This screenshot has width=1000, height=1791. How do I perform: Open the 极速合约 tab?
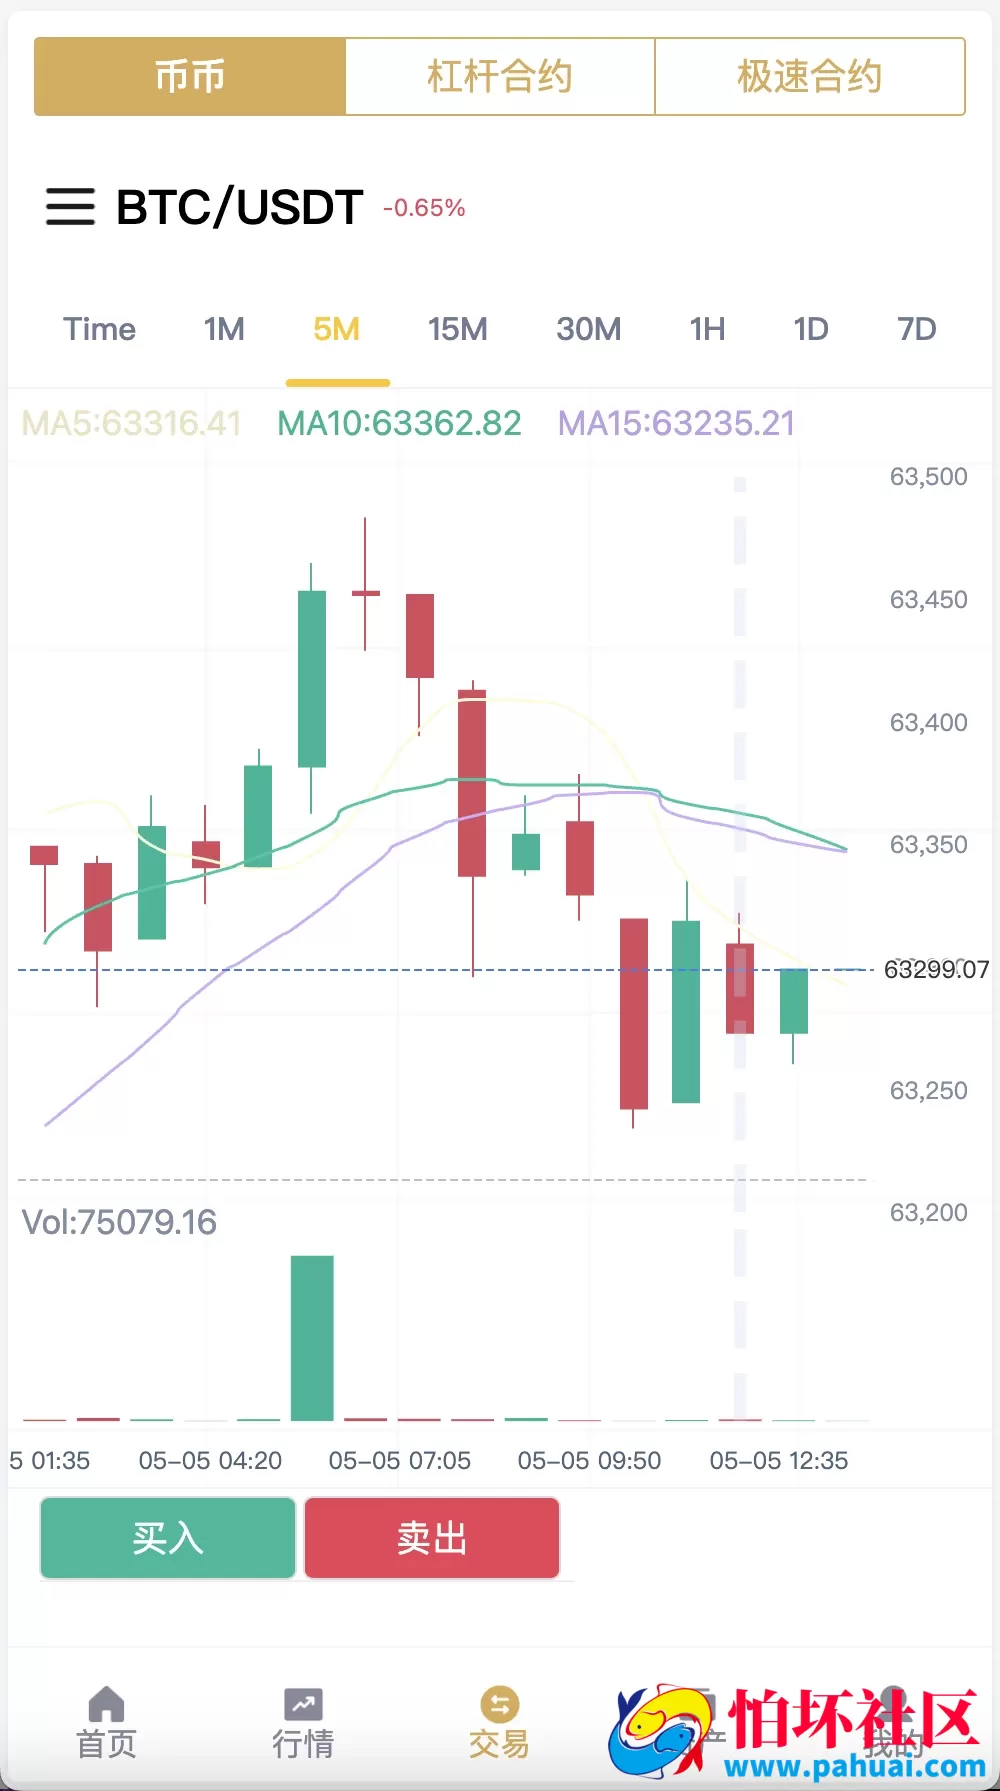[x=809, y=77]
